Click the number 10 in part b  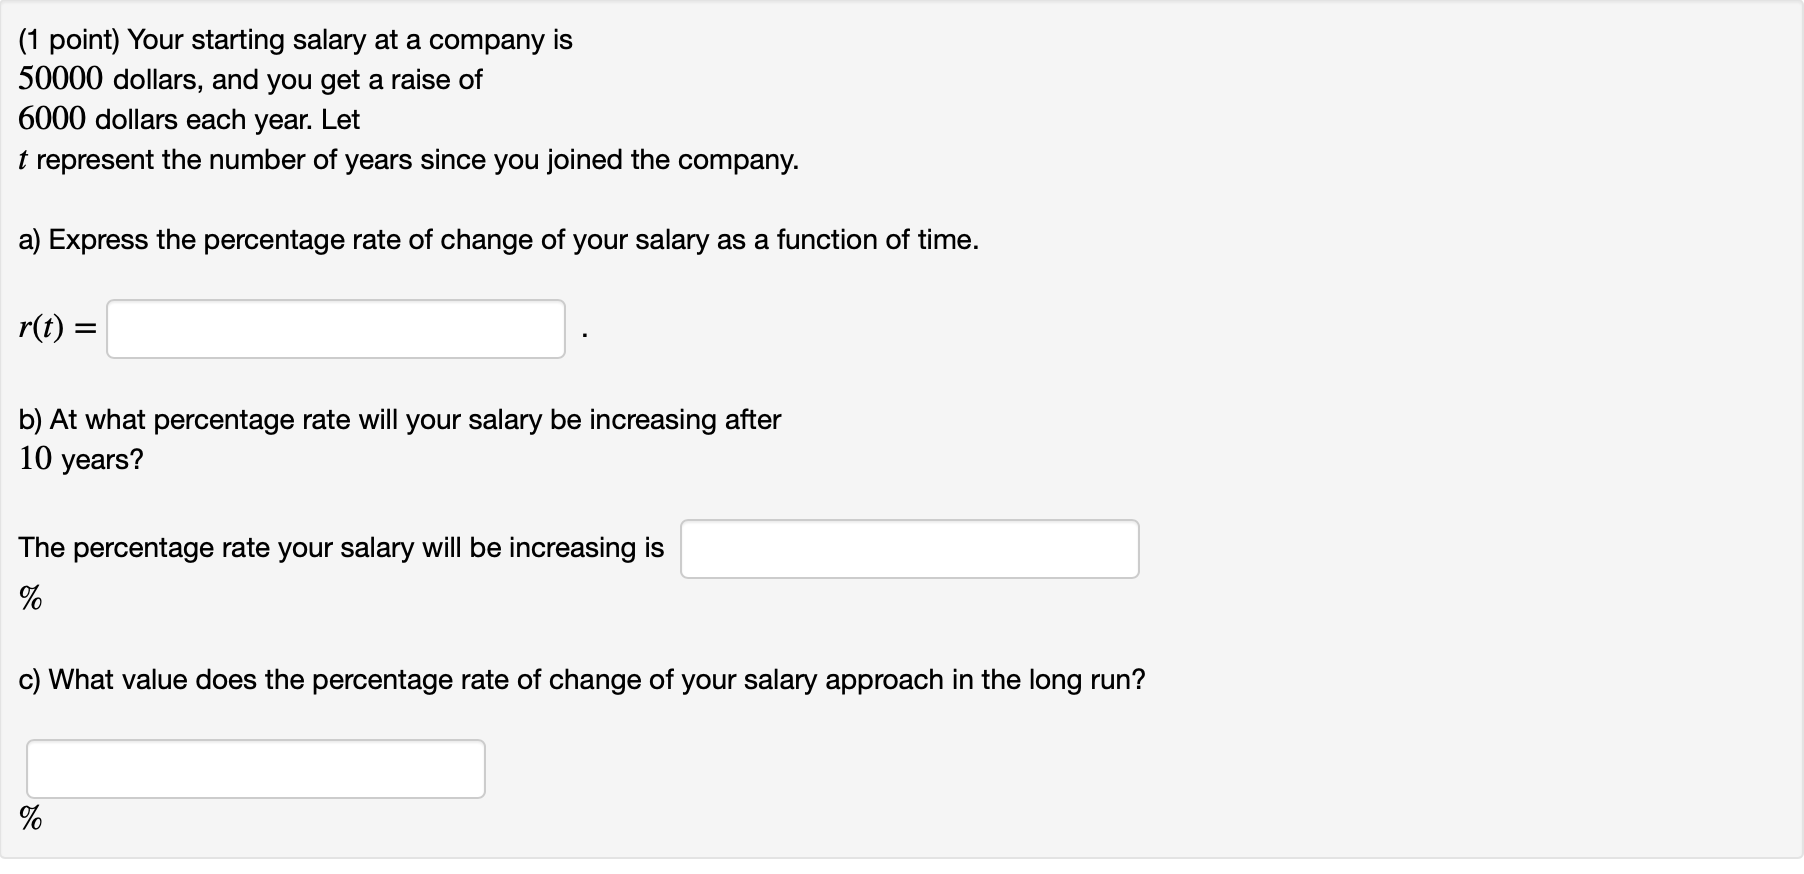pyautogui.click(x=35, y=459)
